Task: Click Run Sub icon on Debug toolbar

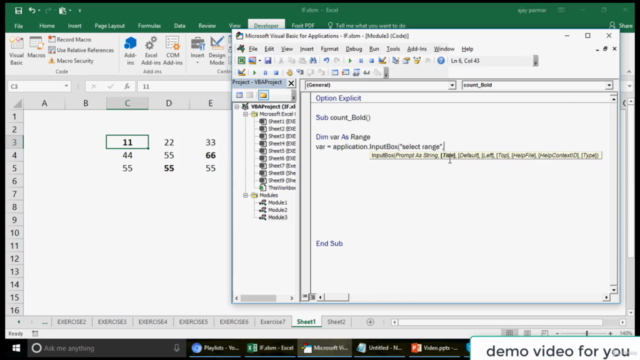Action: coord(254,73)
